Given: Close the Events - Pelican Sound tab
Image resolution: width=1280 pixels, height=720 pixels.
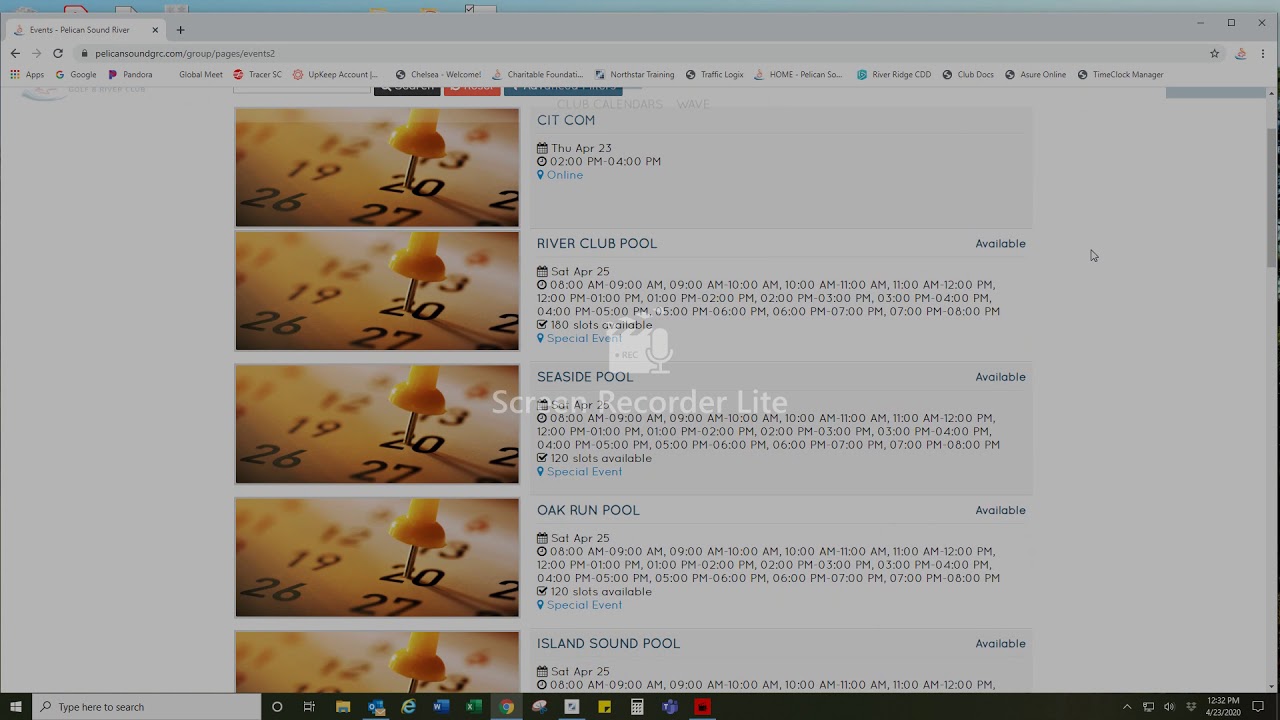Looking at the screenshot, I should [155, 30].
